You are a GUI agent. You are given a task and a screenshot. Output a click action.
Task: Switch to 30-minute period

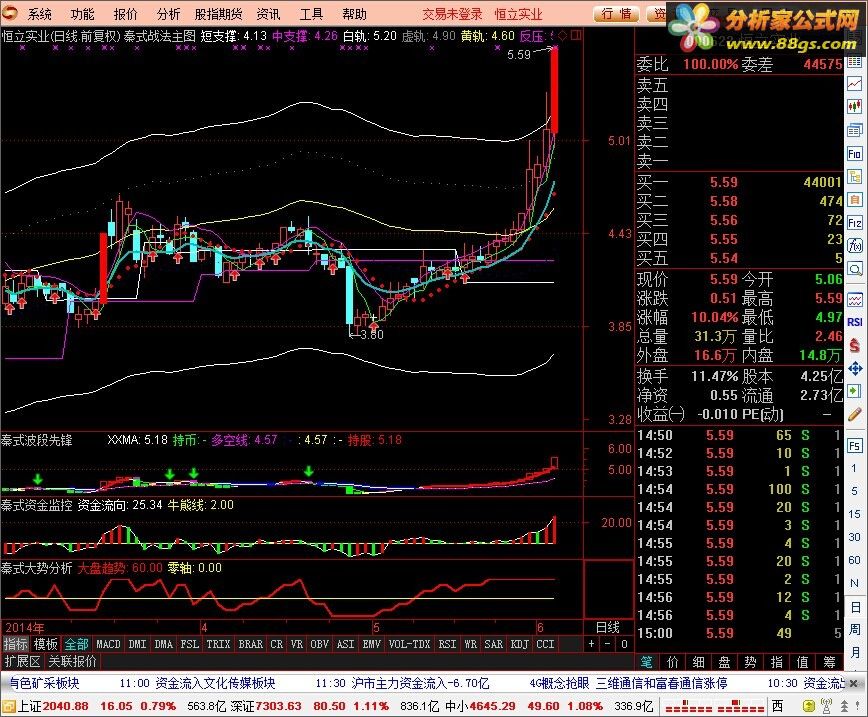pyautogui.click(x=854, y=538)
